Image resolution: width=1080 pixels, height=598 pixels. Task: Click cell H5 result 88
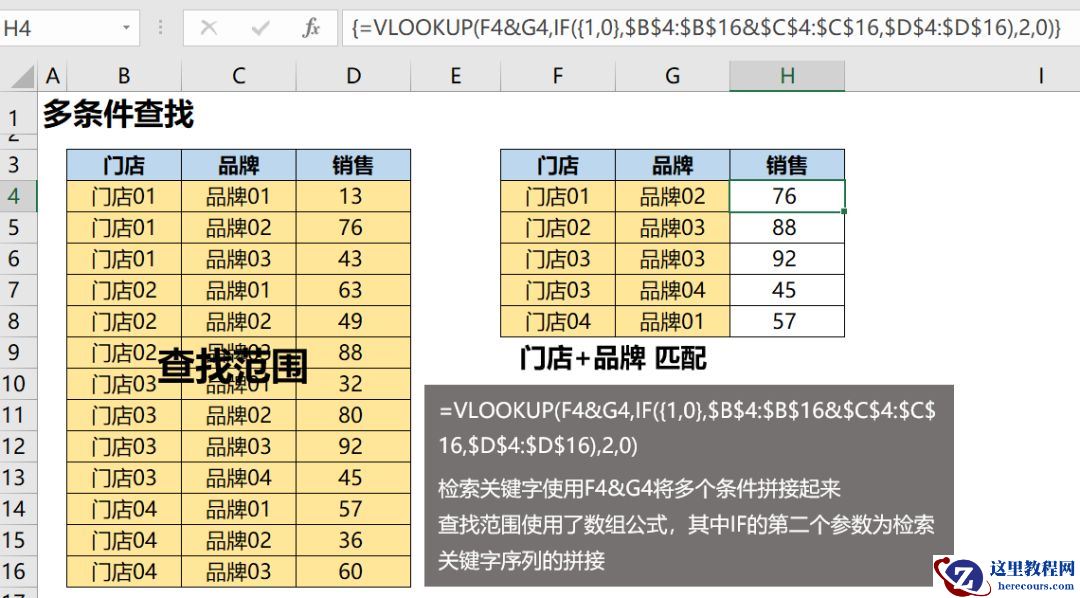[x=787, y=227]
